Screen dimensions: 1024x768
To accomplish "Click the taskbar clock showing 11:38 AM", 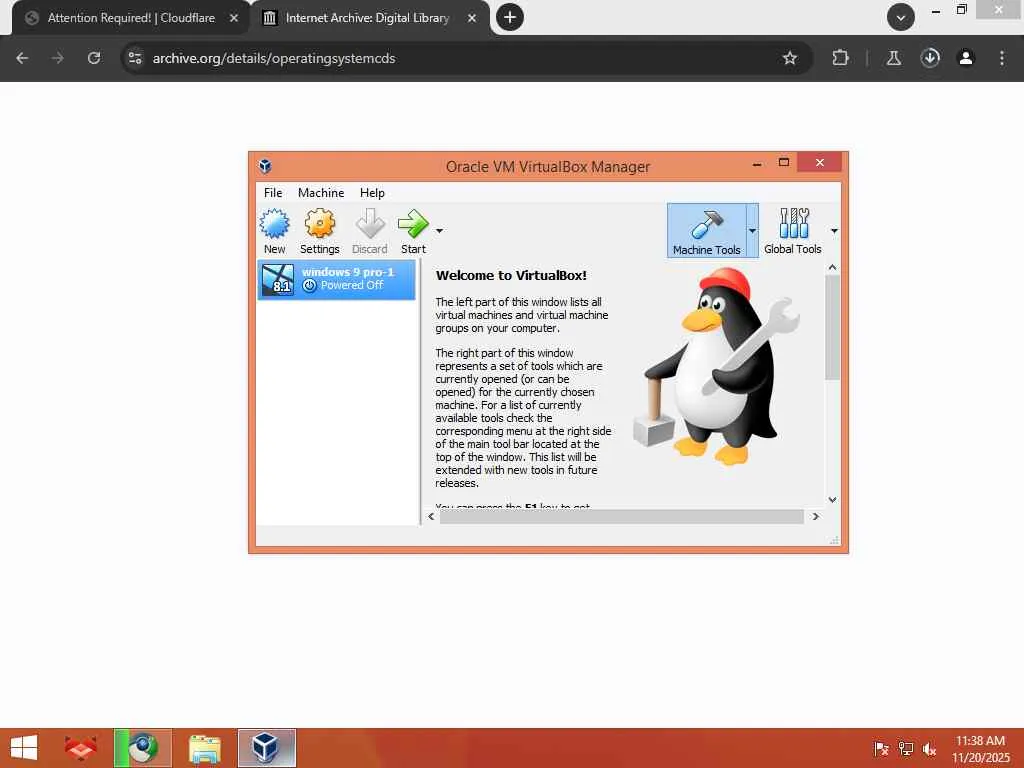I will (x=980, y=748).
